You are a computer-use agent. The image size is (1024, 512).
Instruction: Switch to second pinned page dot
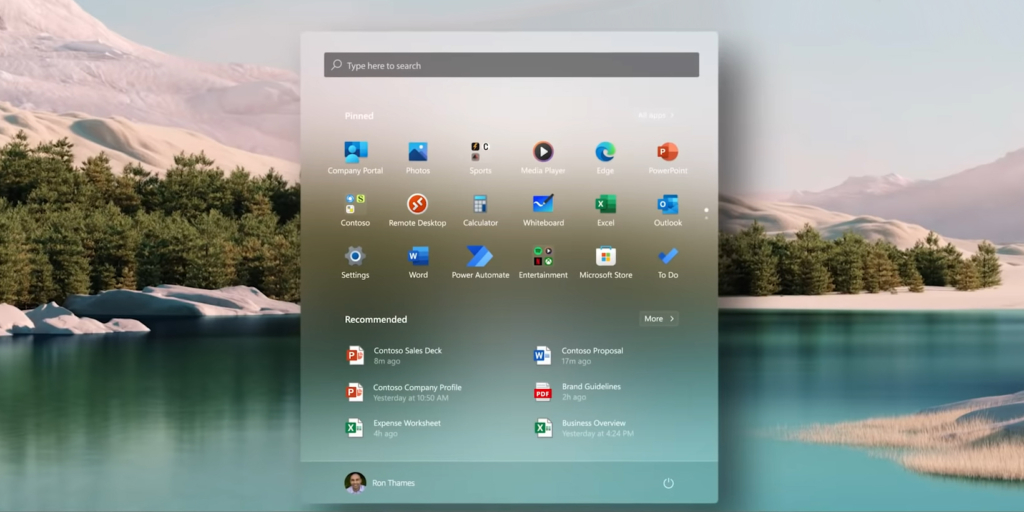tap(706, 217)
